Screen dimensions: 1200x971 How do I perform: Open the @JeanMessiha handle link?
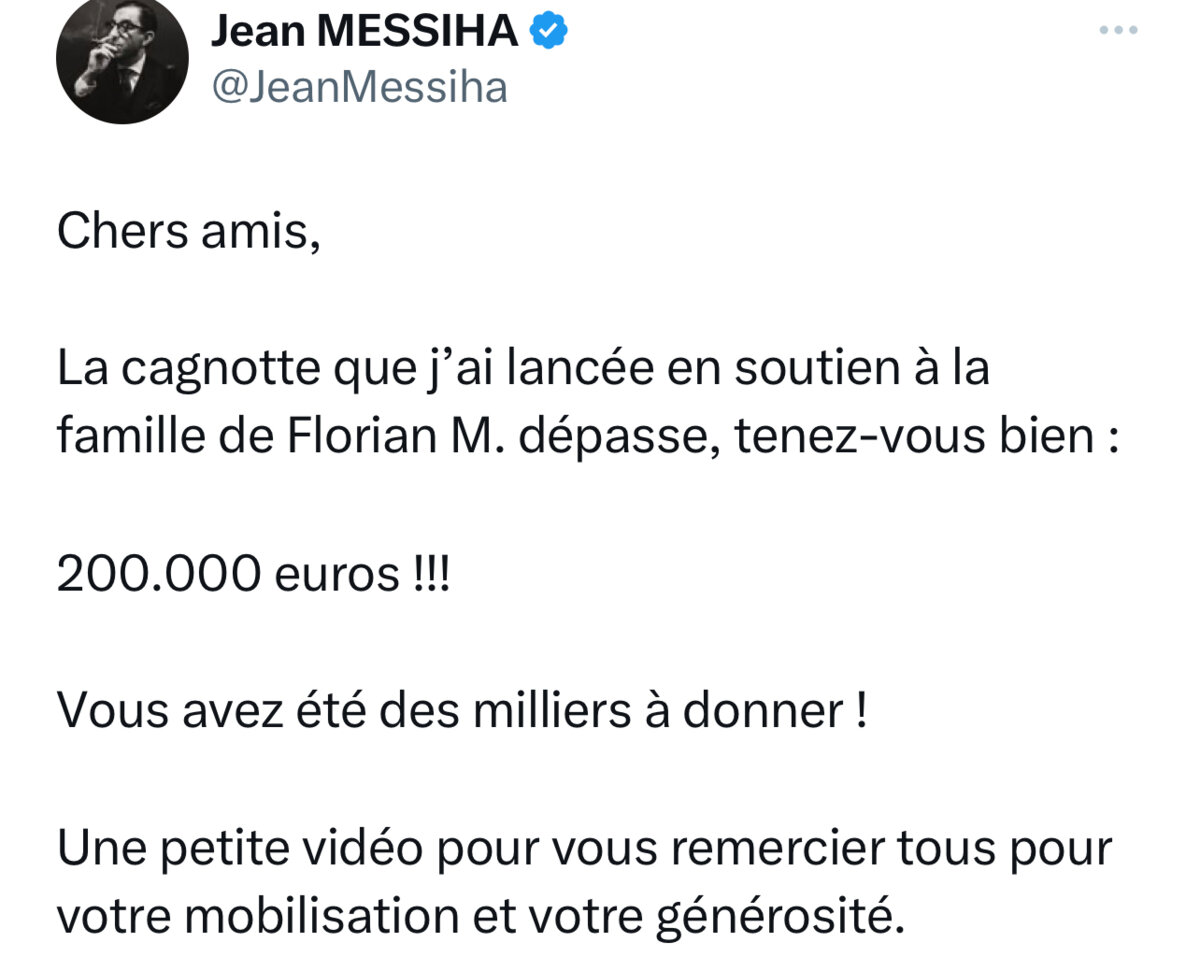pos(359,88)
